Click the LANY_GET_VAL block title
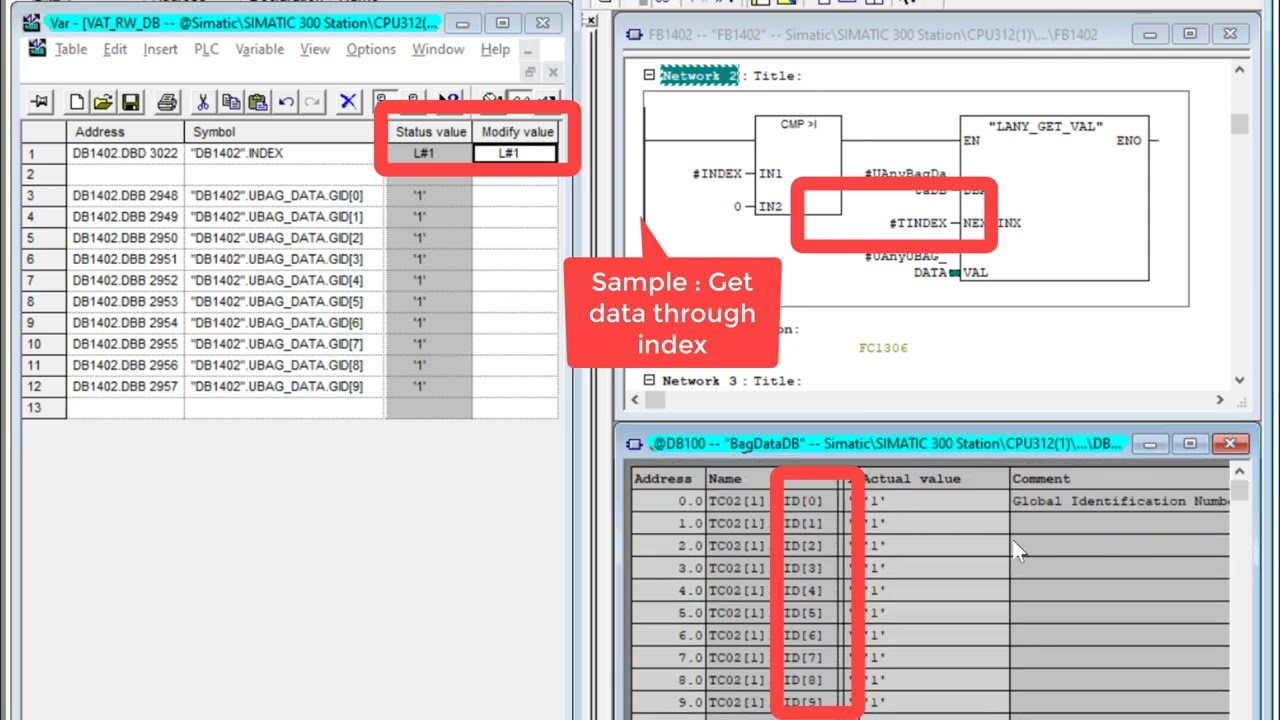1280x720 pixels. 1045,127
